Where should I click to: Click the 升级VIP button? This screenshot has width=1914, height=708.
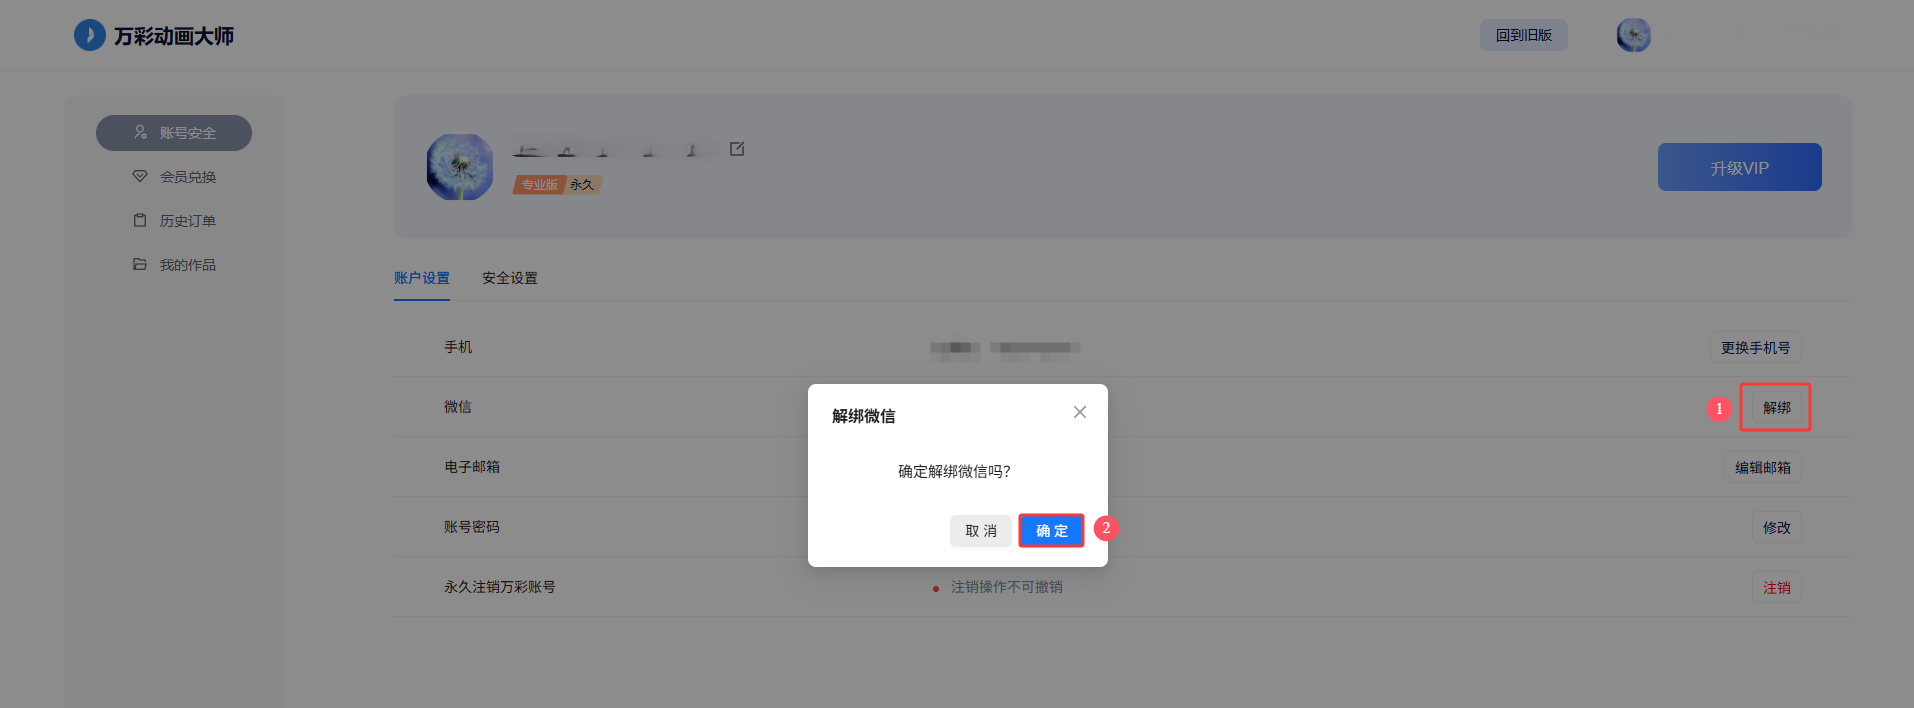tap(1739, 167)
